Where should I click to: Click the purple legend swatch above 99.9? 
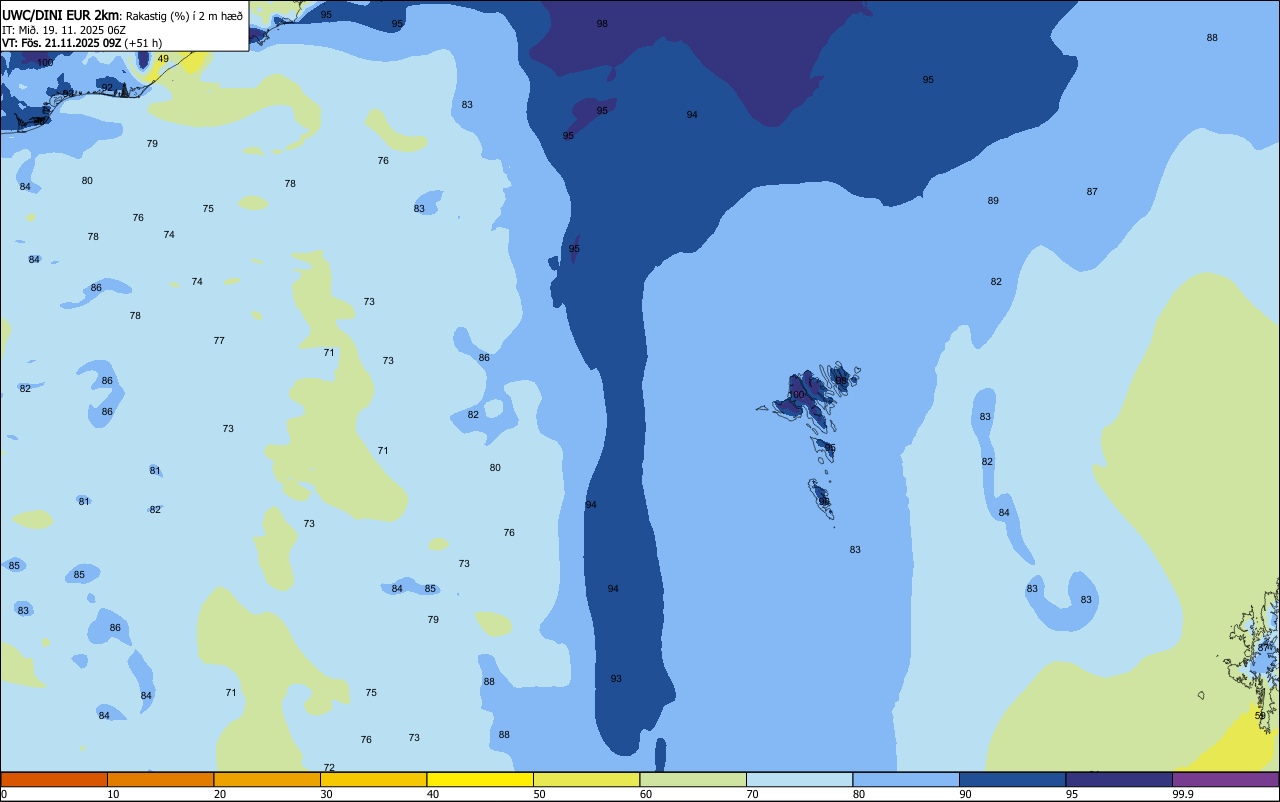click(1225, 779)
